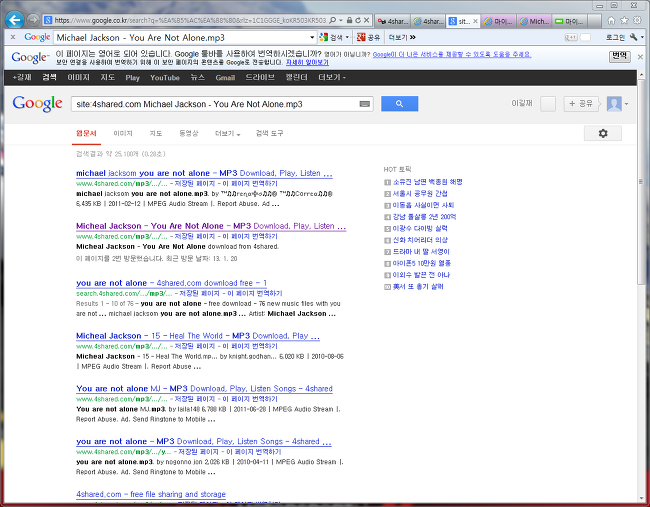Click the main Google logo
Viewport: 650px width, 507px height.
37,104
